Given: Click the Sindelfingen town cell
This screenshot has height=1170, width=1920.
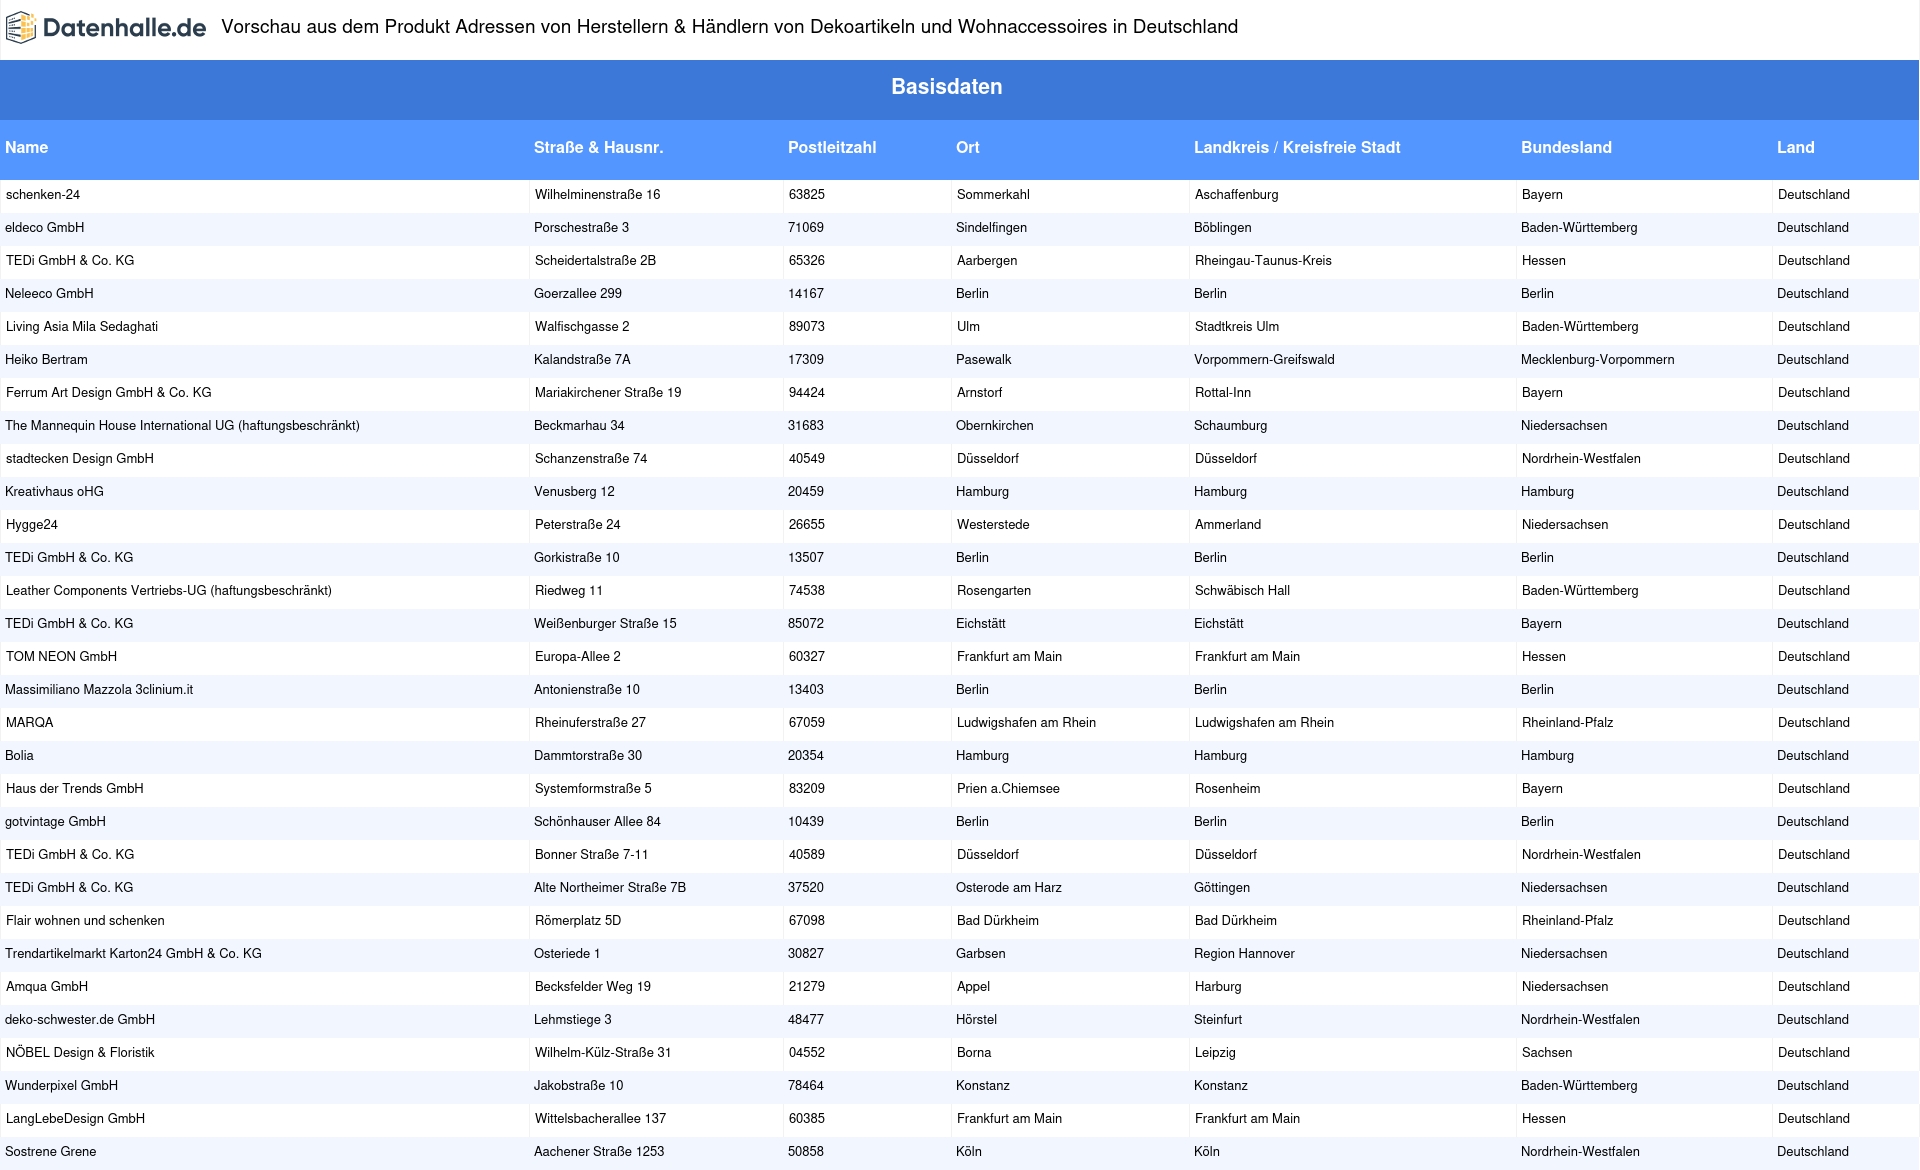Looking at the screenshot, I should click(x=991, y=228).
